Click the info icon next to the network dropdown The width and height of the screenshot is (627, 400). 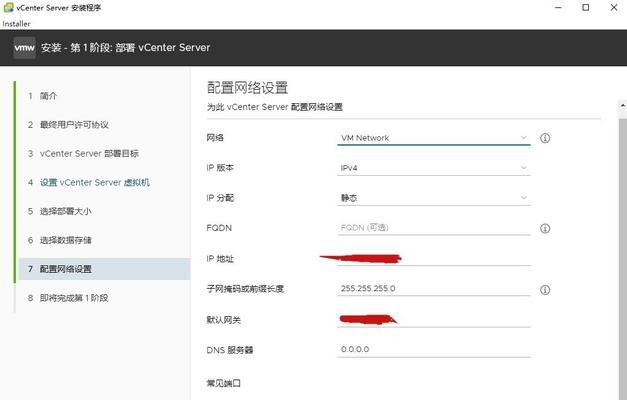tap(545, 138)
